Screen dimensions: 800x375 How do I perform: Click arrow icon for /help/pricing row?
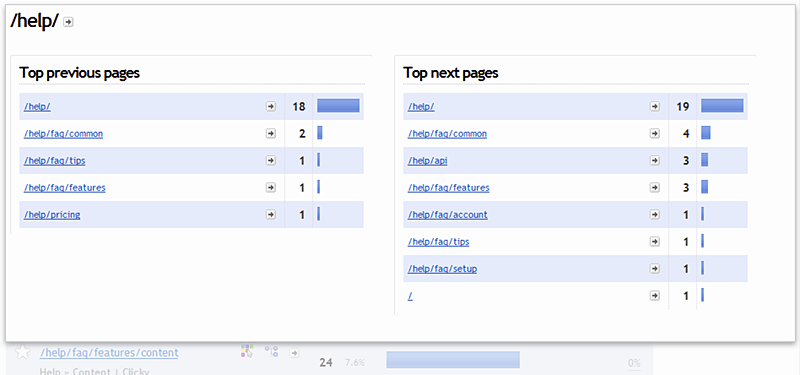[x=271, y=215]
